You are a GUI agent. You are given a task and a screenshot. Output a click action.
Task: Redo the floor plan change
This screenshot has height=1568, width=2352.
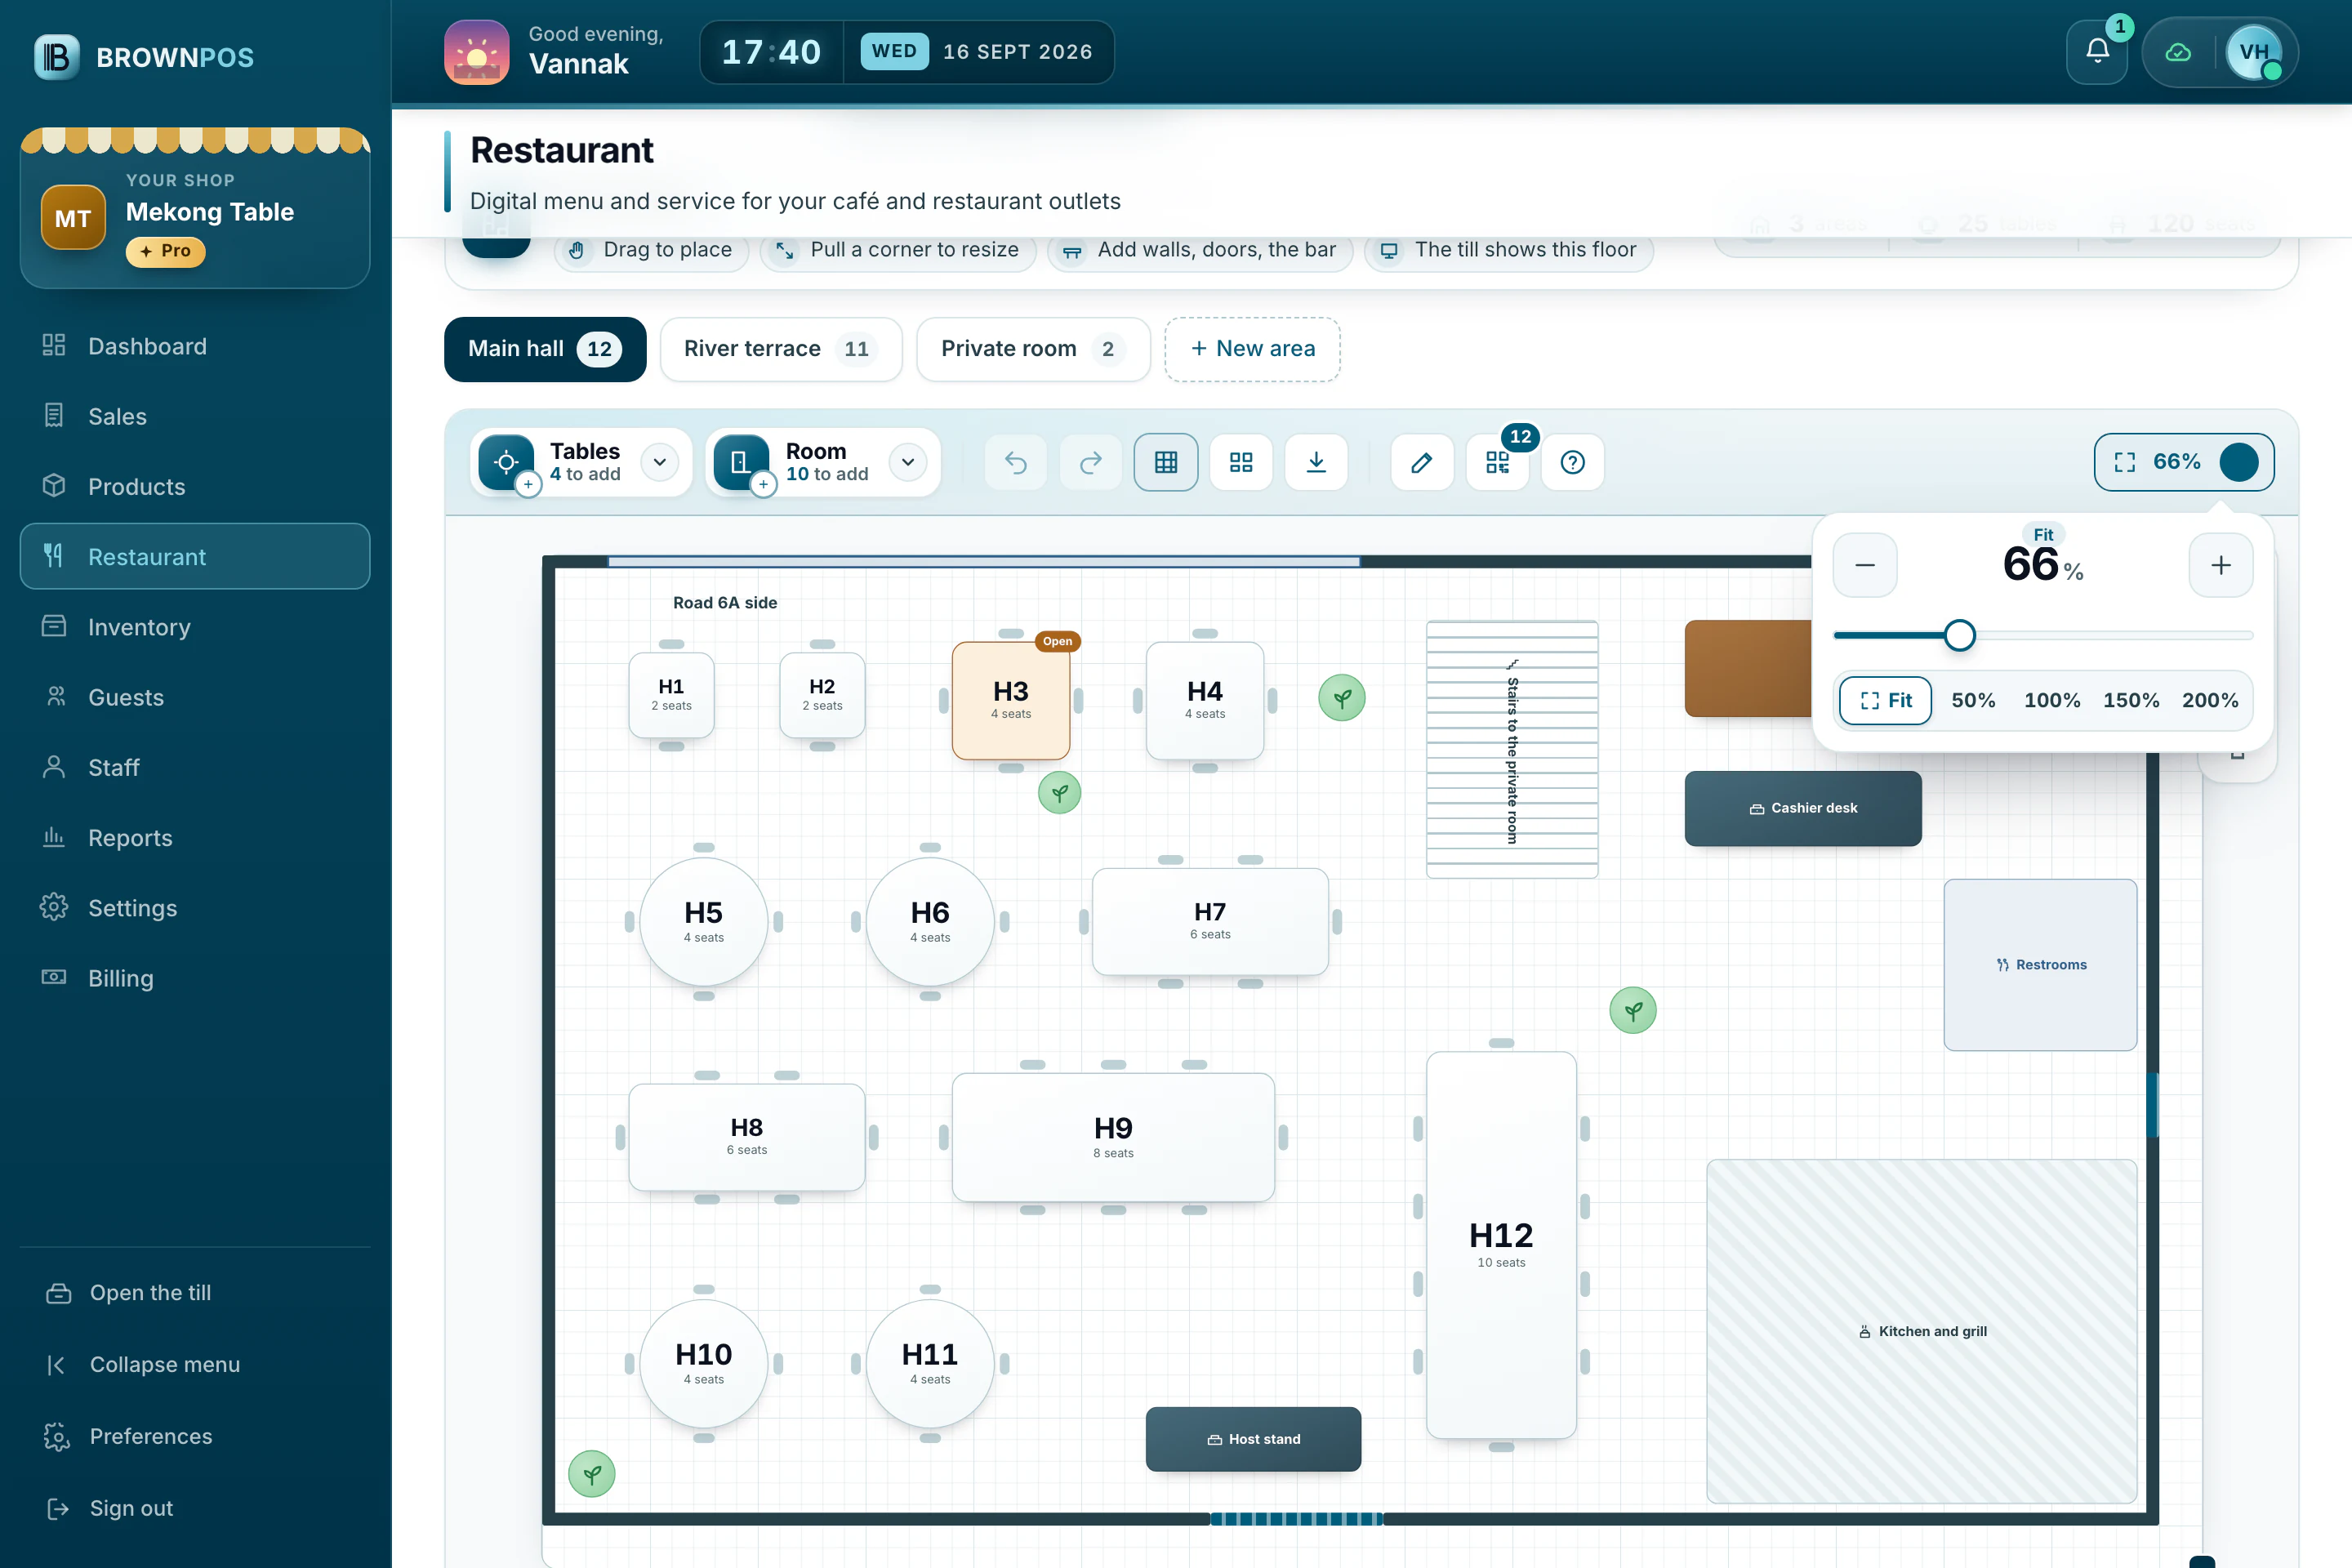(1091, 462)
